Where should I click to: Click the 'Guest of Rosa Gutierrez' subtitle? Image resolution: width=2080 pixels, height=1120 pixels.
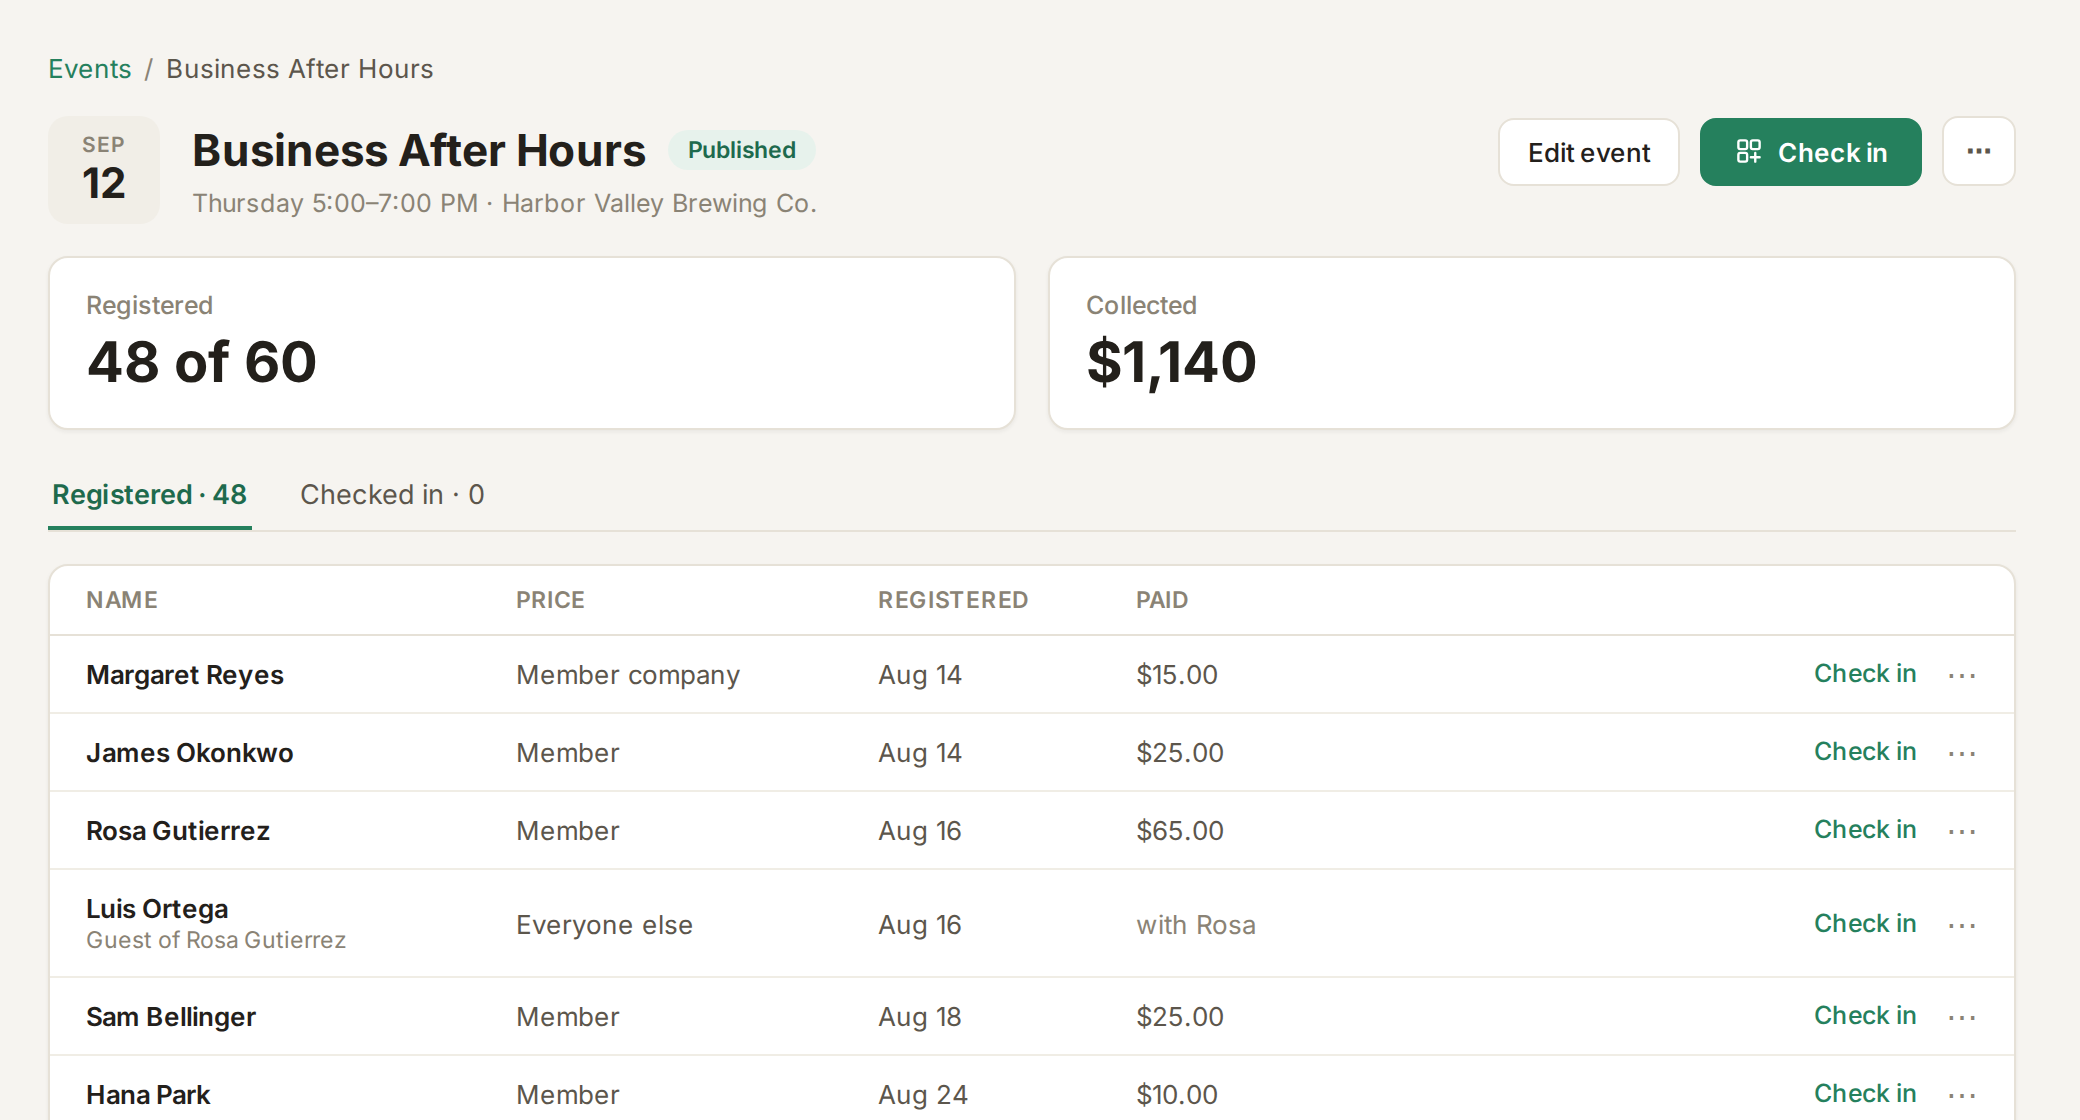[x=216, y=940]
